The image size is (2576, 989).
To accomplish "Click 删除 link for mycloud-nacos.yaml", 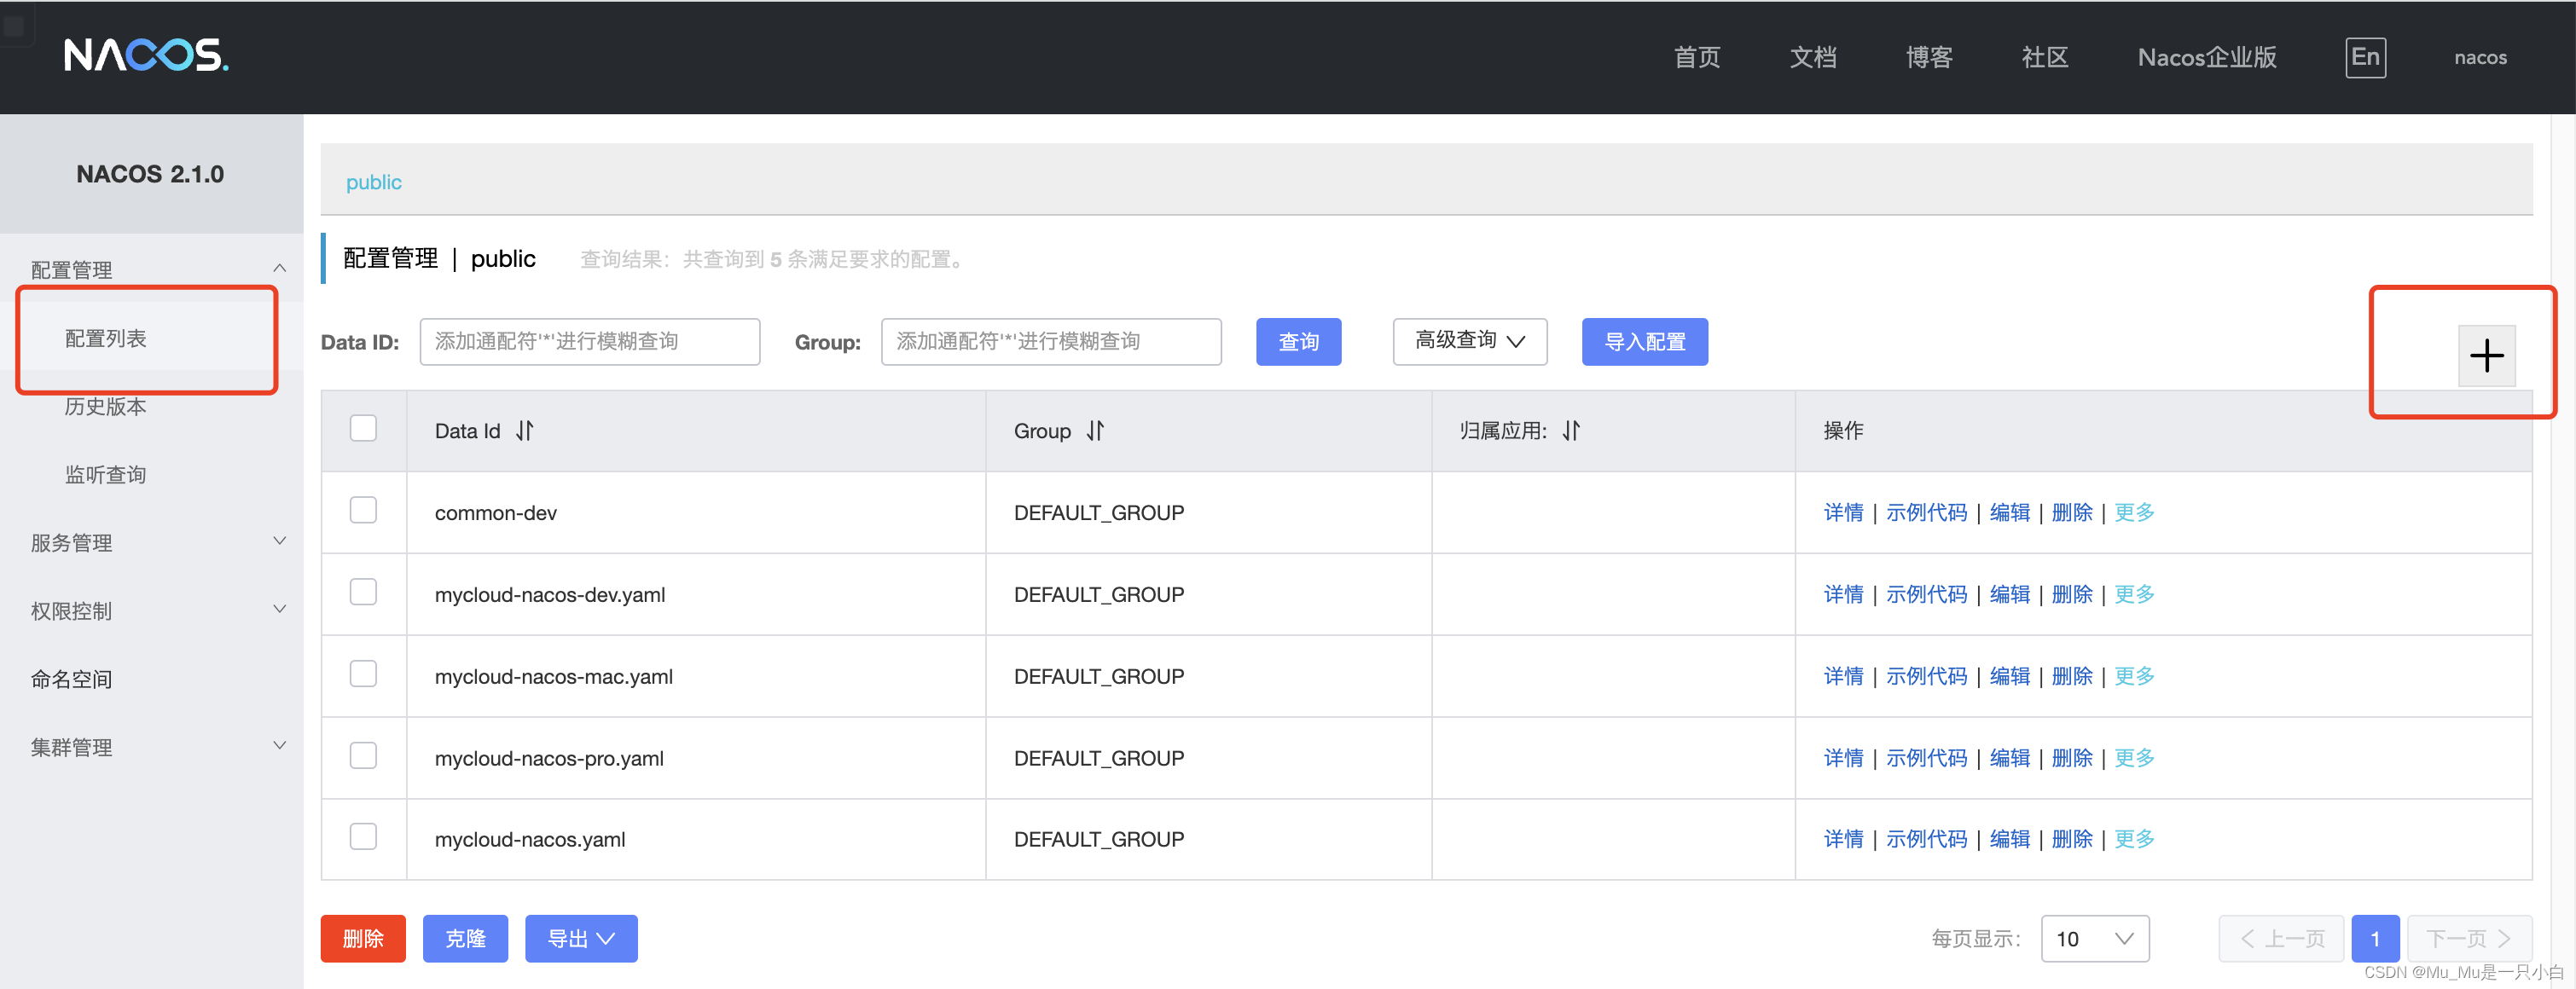I will point(2071,840).
